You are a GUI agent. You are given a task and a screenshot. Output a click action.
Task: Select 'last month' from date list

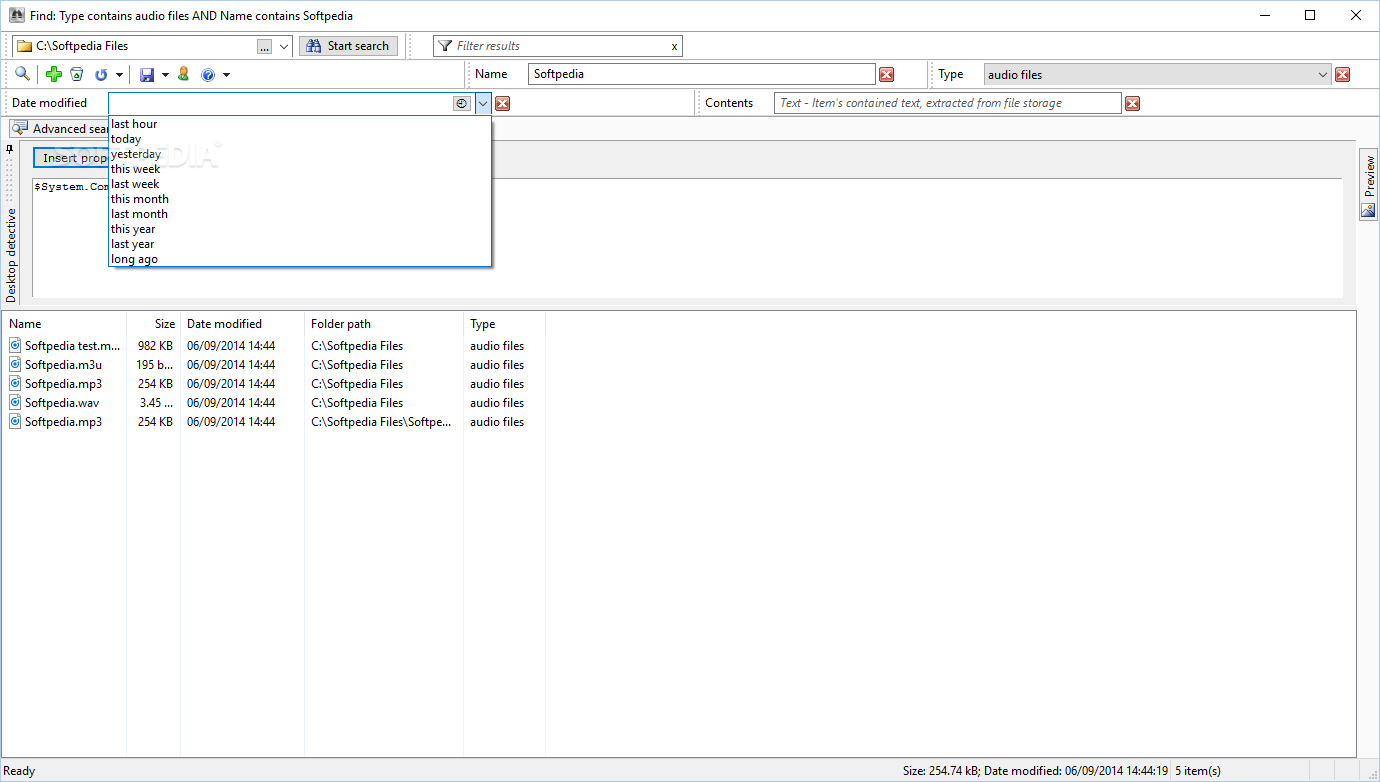pos(300,214)
